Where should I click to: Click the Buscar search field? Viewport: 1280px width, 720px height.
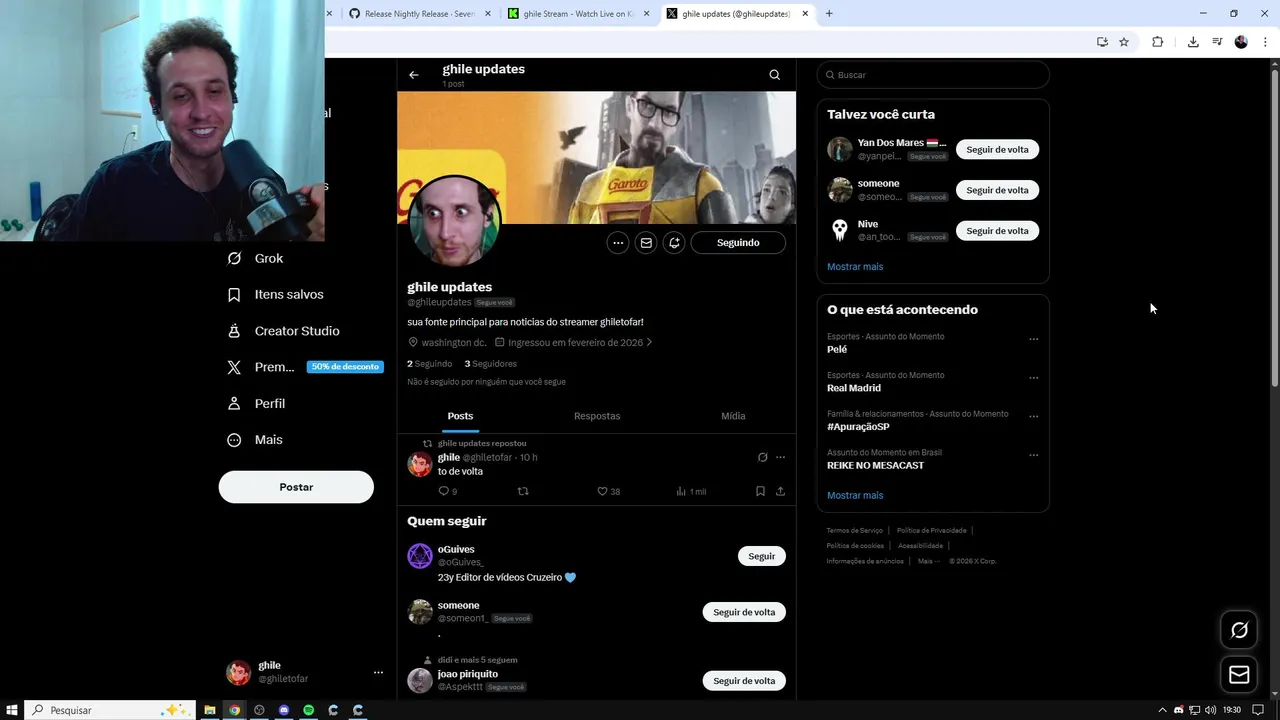933,75
